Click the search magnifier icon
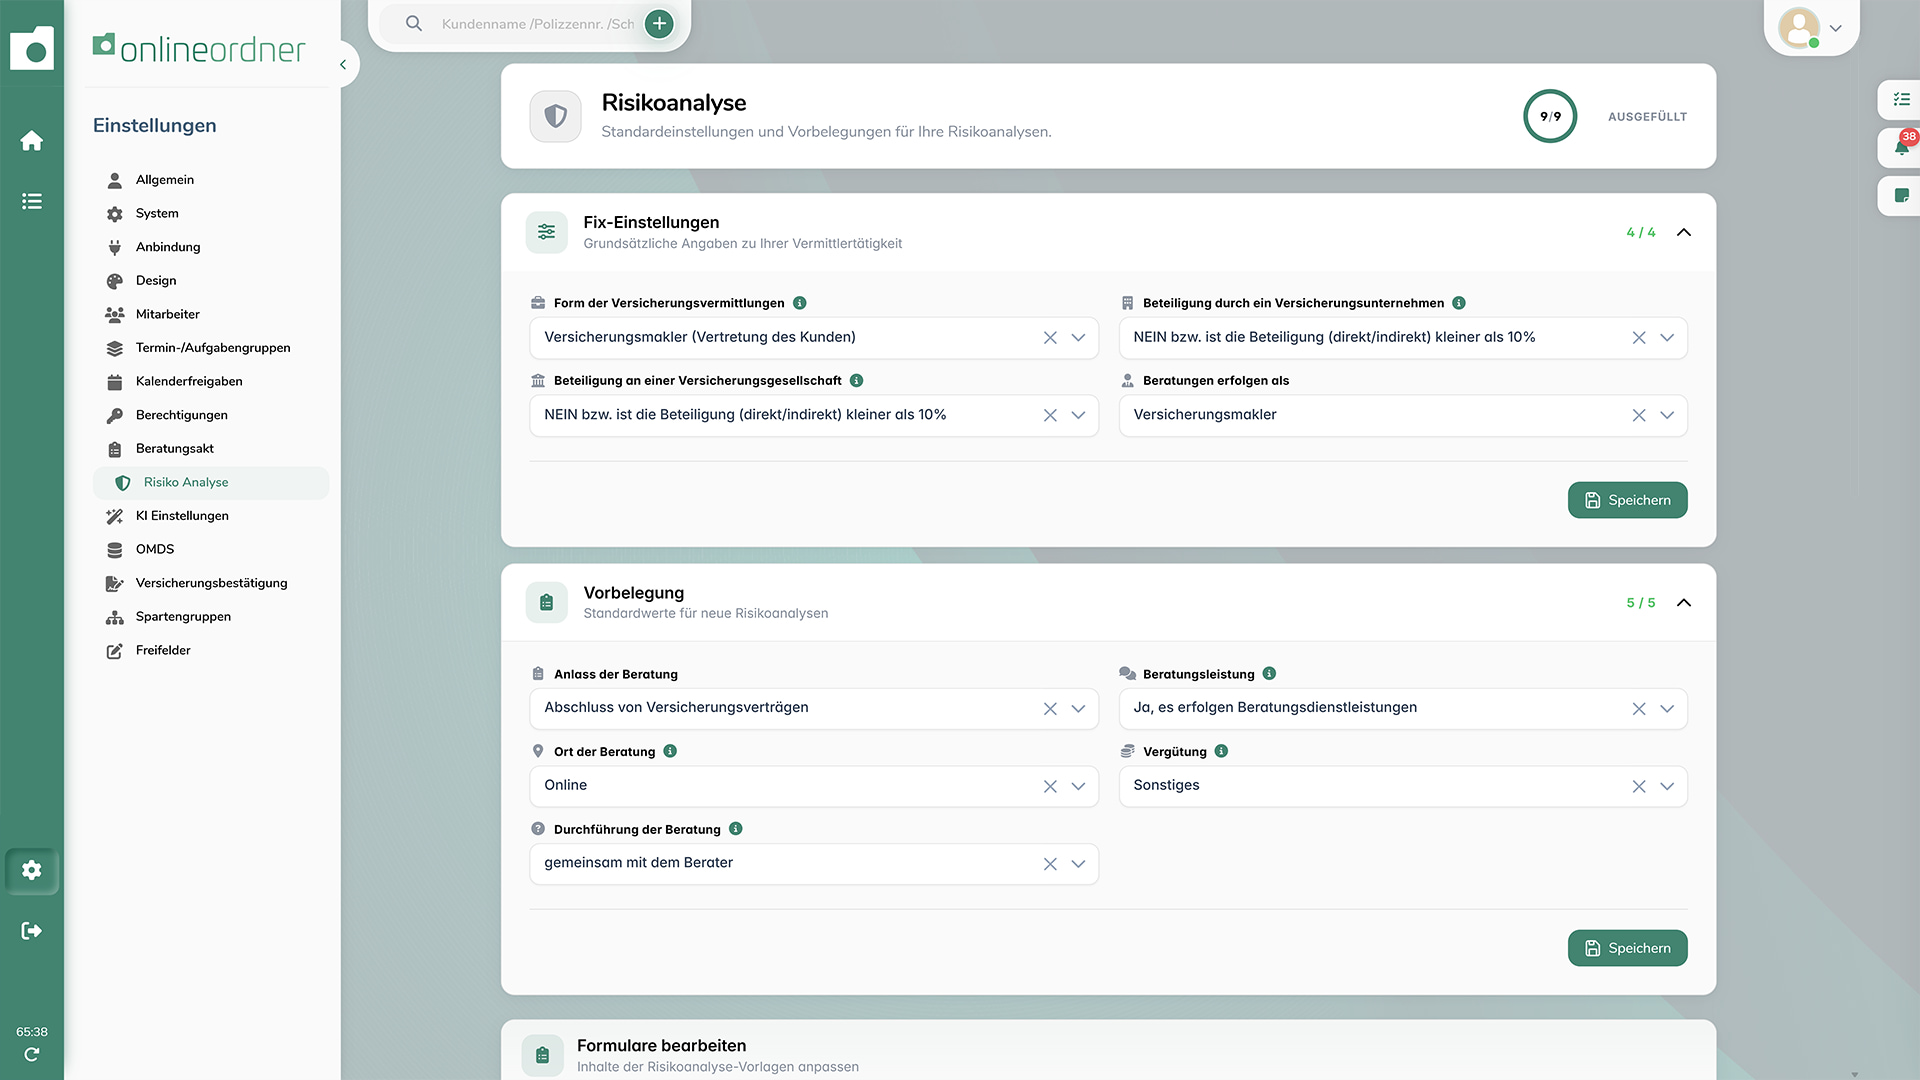The image size is (1920, 1080). point(414,23)
